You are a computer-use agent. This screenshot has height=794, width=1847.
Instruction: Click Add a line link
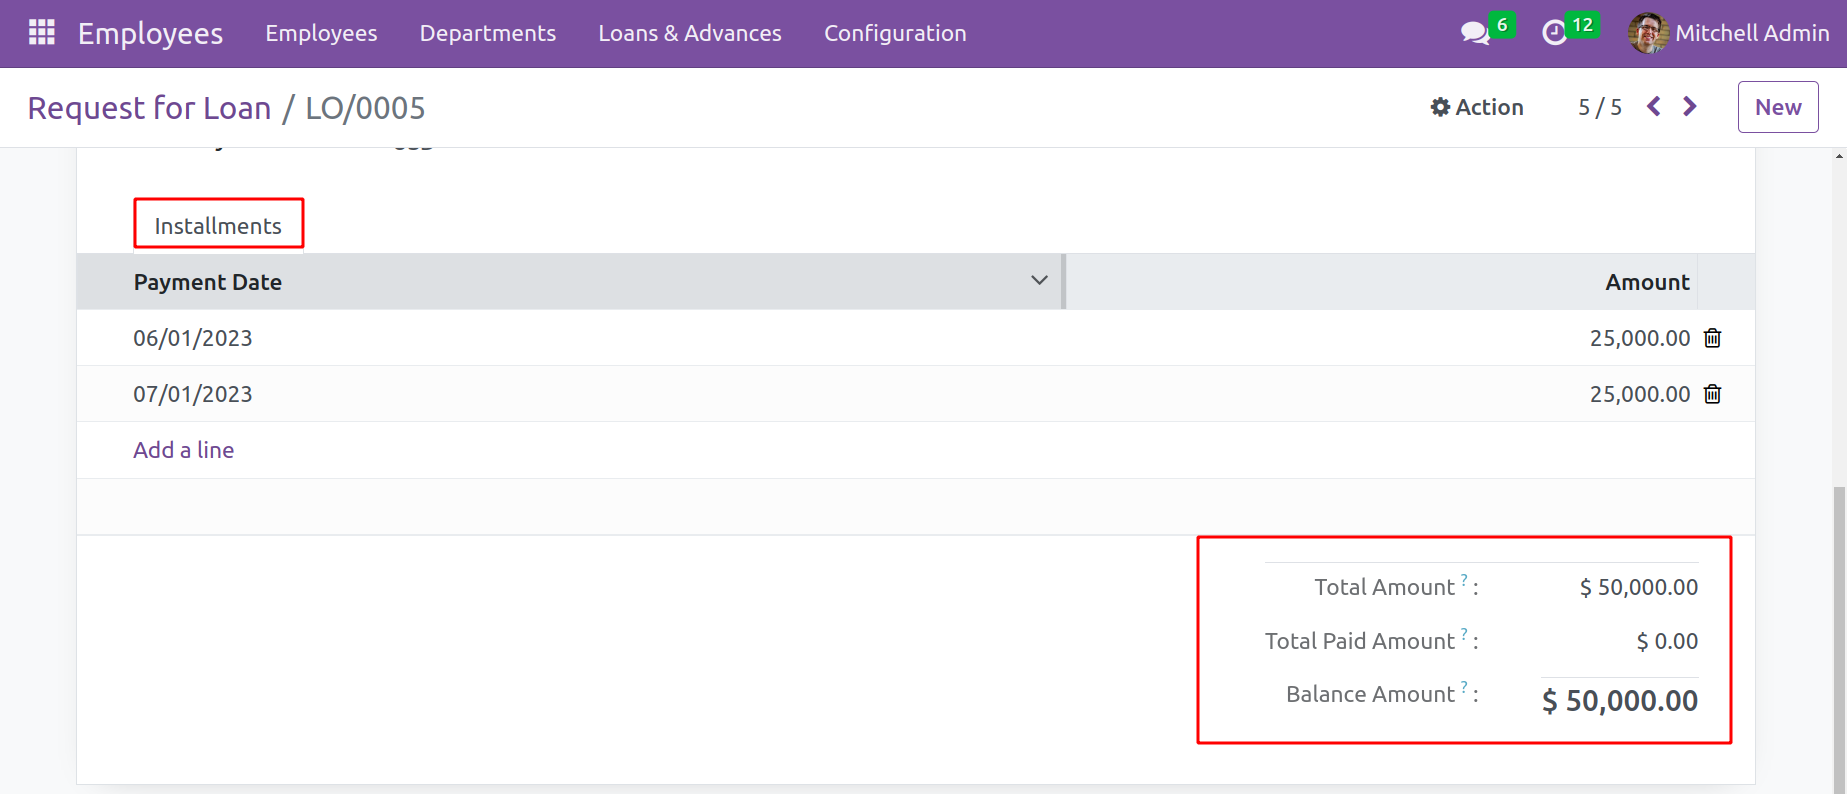(x=184, y=450)
